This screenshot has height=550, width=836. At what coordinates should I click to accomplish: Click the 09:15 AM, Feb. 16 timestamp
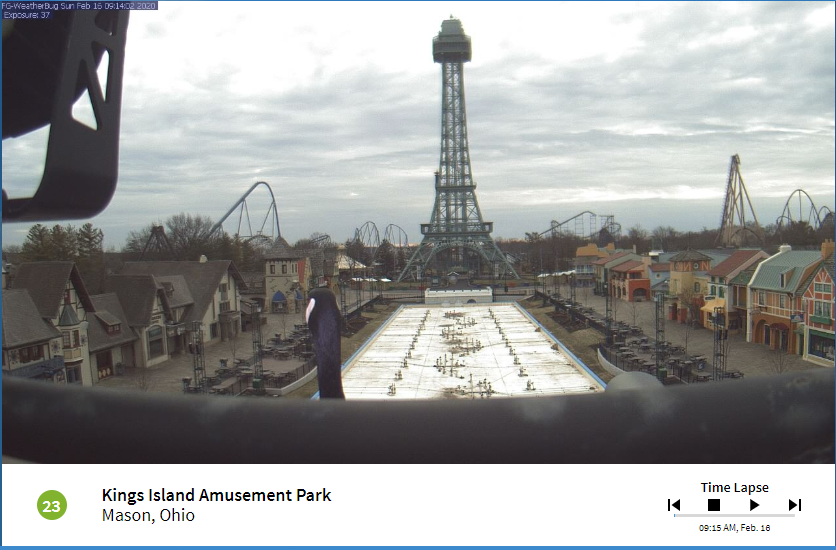point(734,528)
